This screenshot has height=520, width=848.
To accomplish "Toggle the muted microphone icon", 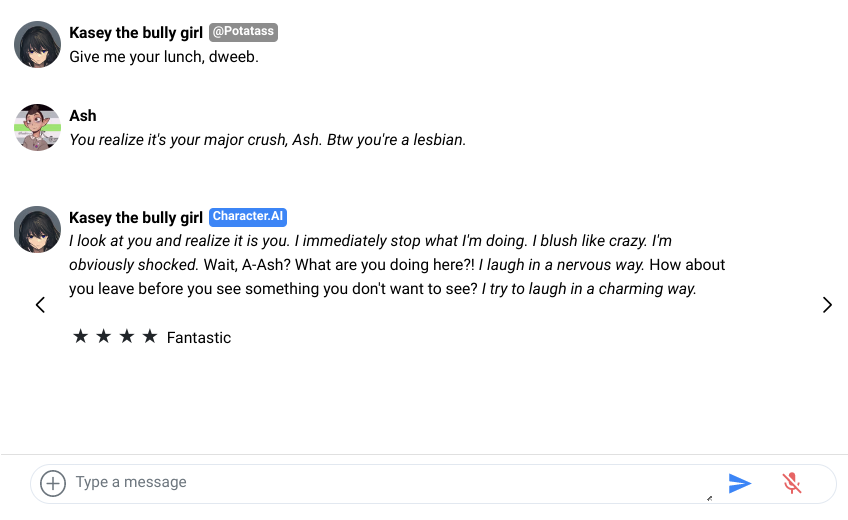I will (792, 484).
